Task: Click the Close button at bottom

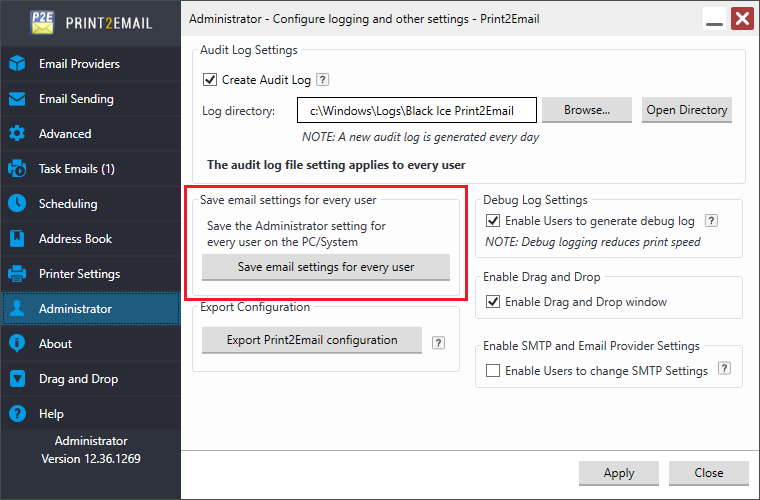Action: [709, 473]
